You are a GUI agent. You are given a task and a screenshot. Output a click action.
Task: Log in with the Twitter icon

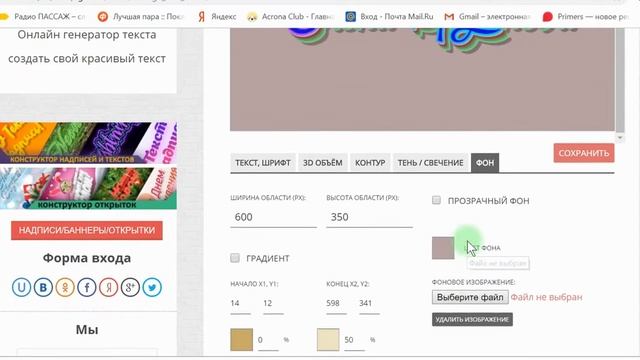[x=152, y=287]
